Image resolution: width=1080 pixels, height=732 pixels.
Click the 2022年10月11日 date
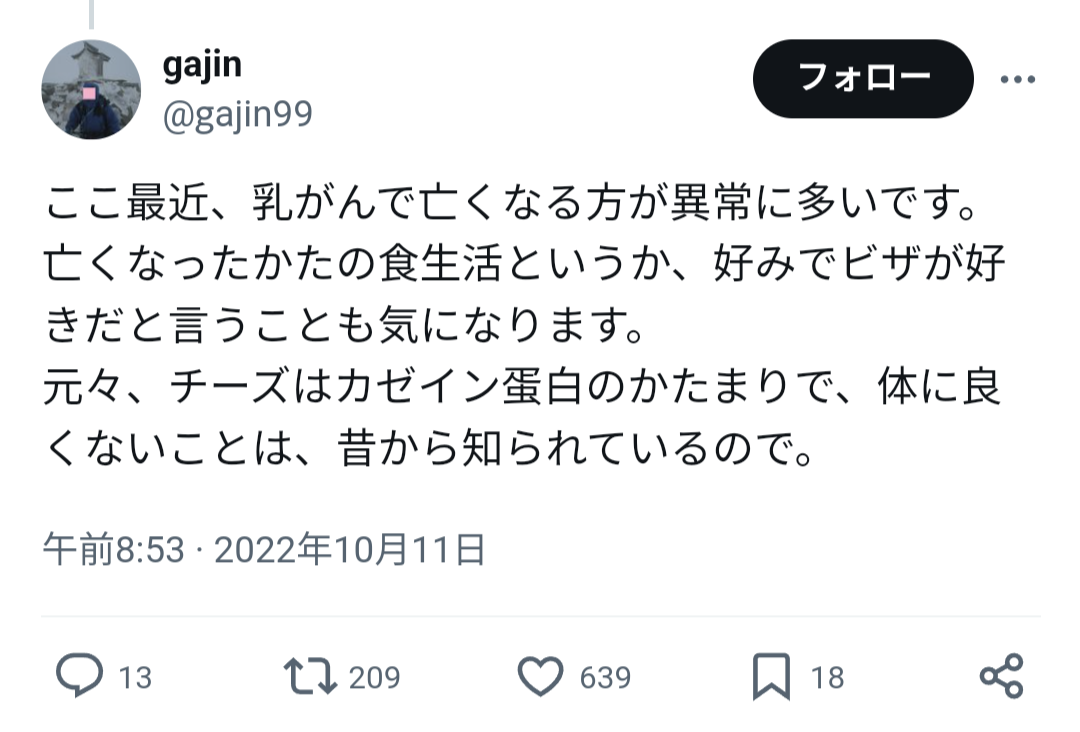(350, 550)
